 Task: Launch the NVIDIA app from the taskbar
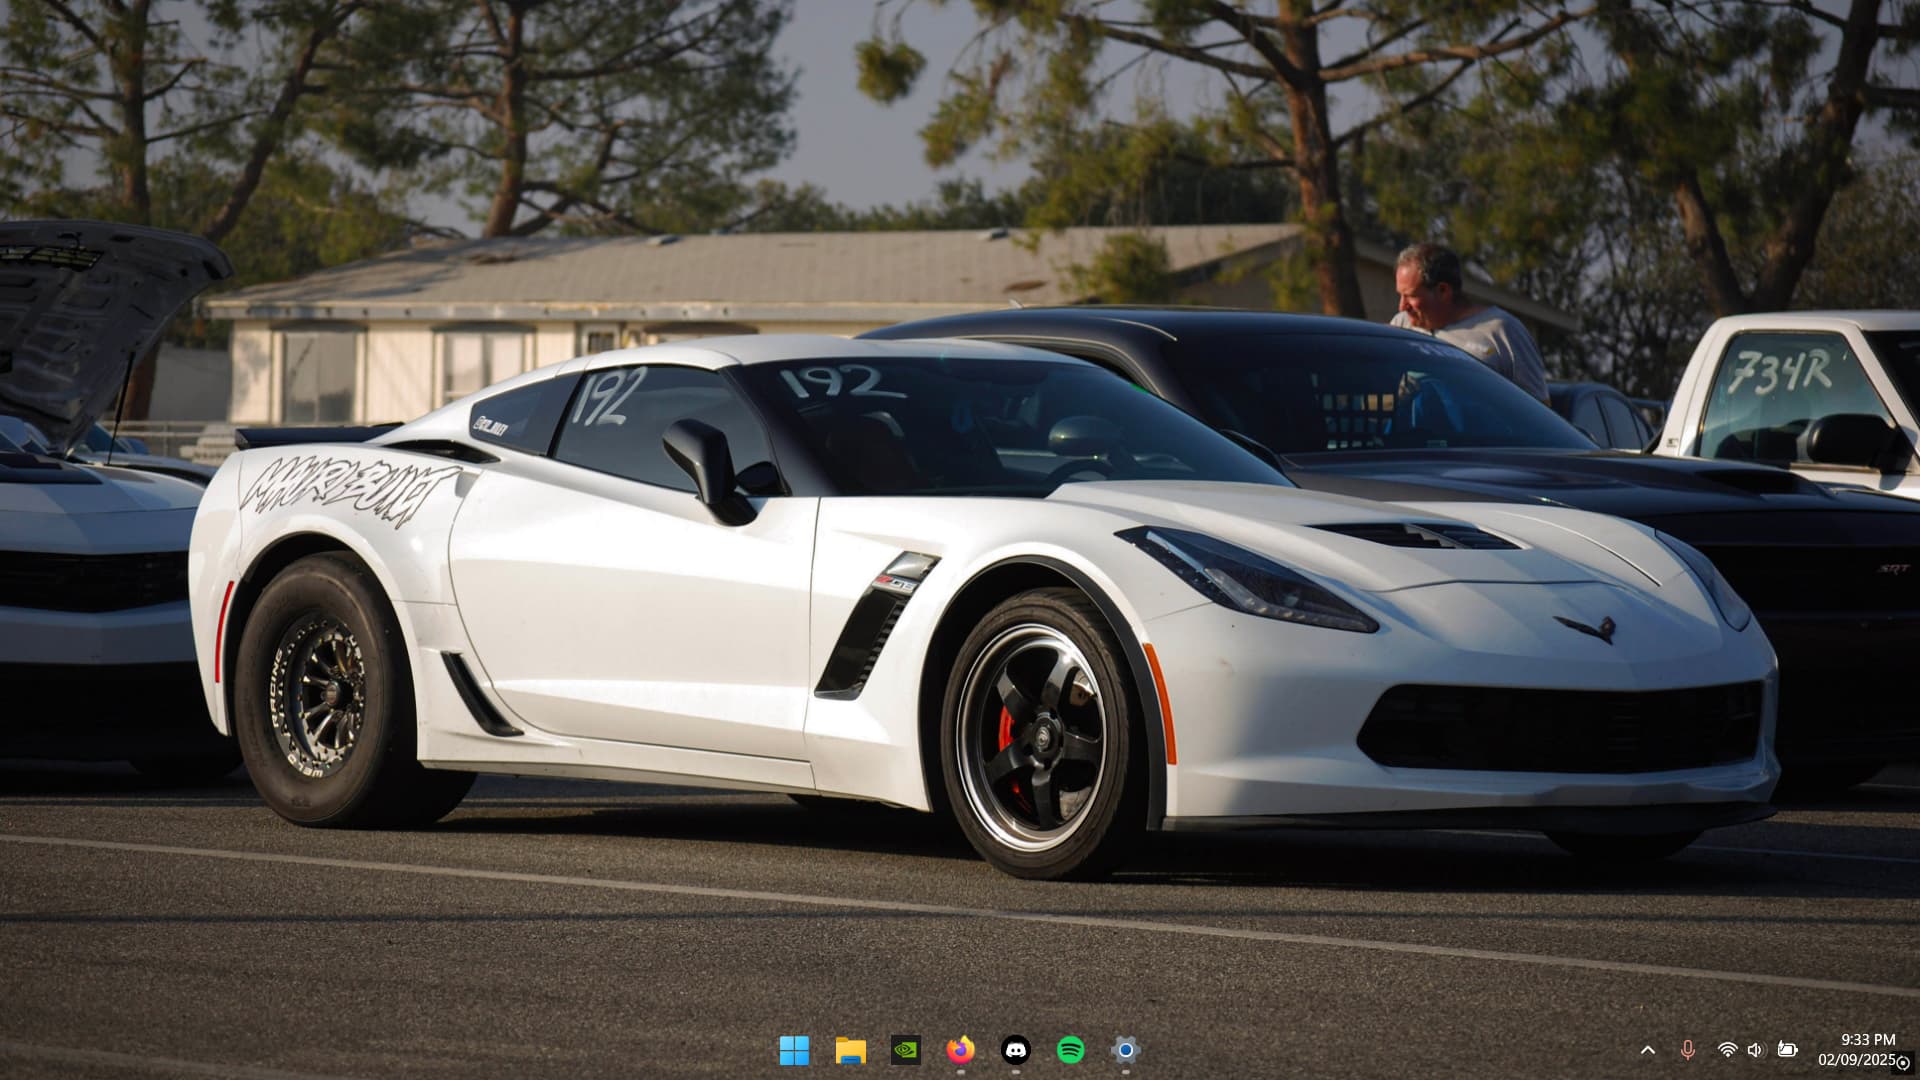(x=905, y=1050)
